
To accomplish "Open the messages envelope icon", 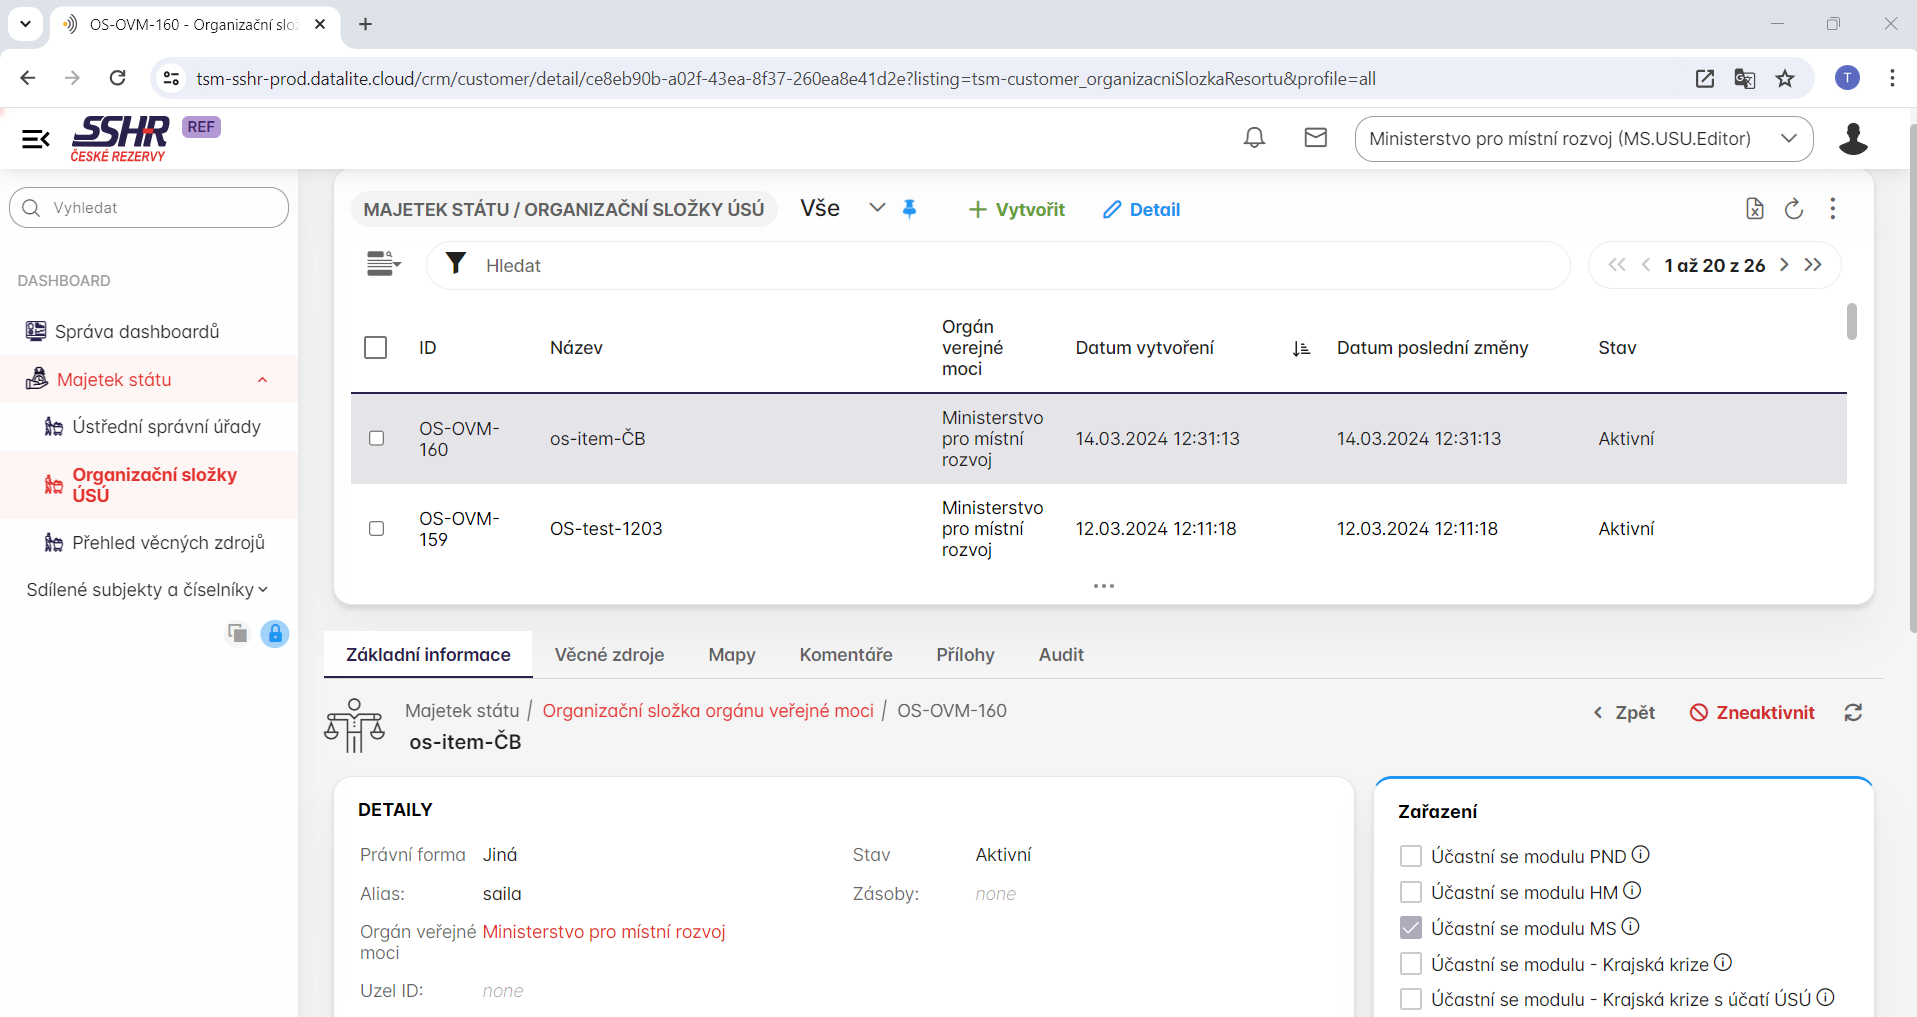I will tap(1316, 138).
